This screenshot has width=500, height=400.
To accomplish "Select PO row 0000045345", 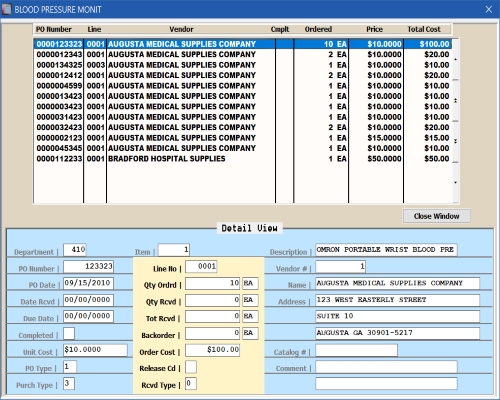I will point(243,148).
